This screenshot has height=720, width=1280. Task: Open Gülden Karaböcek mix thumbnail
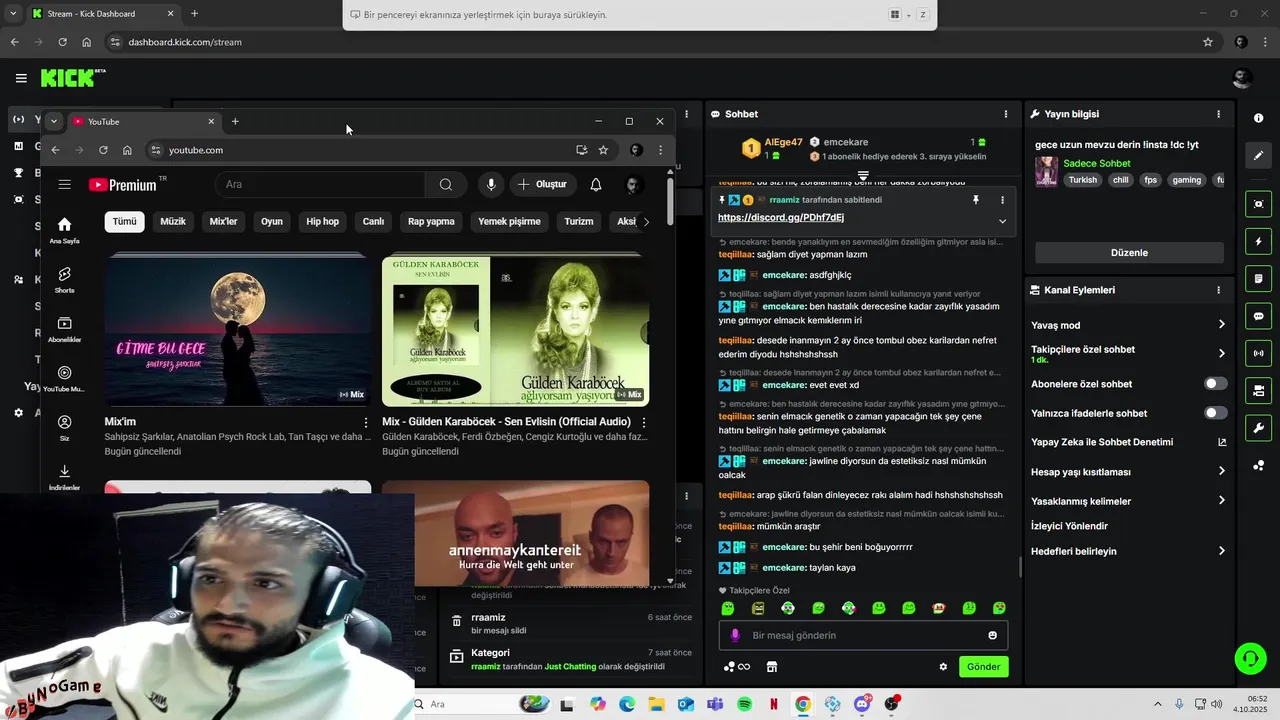(515, 330)
